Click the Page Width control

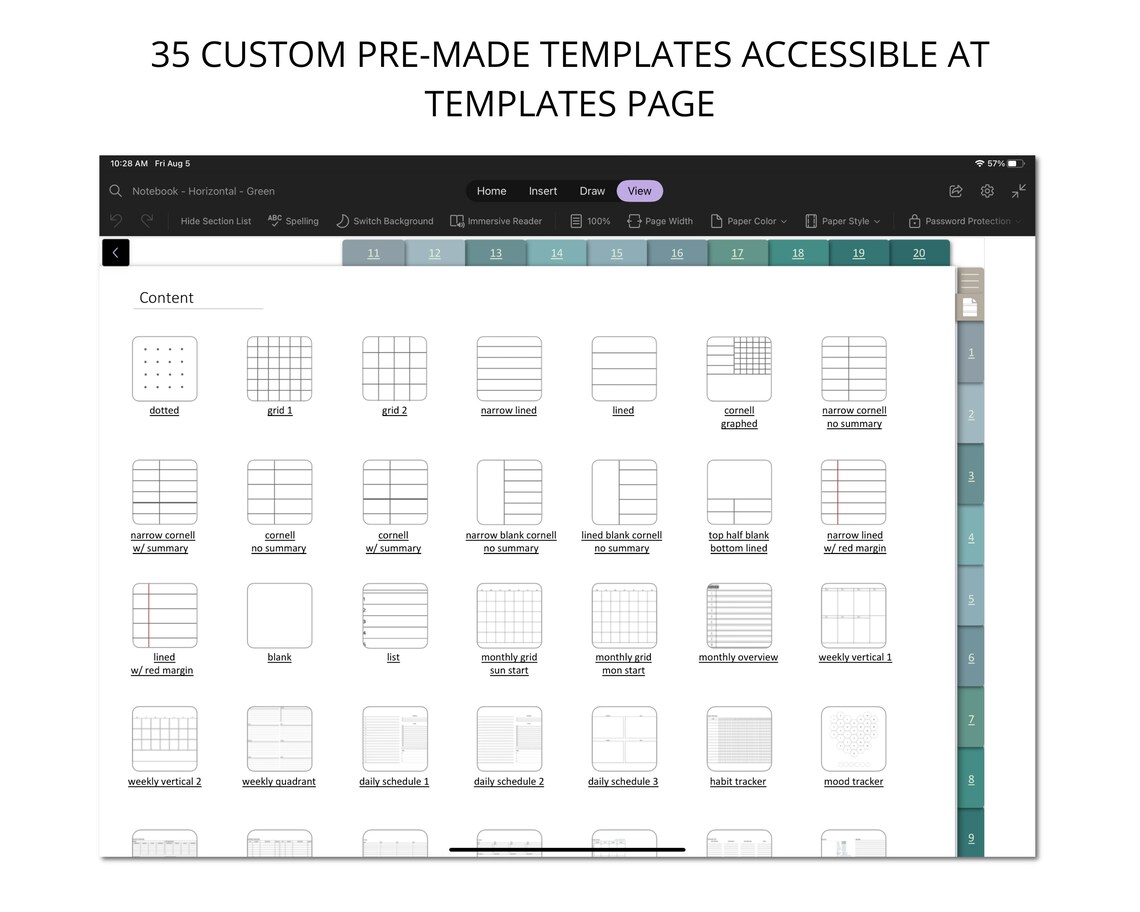pos(660,221)
